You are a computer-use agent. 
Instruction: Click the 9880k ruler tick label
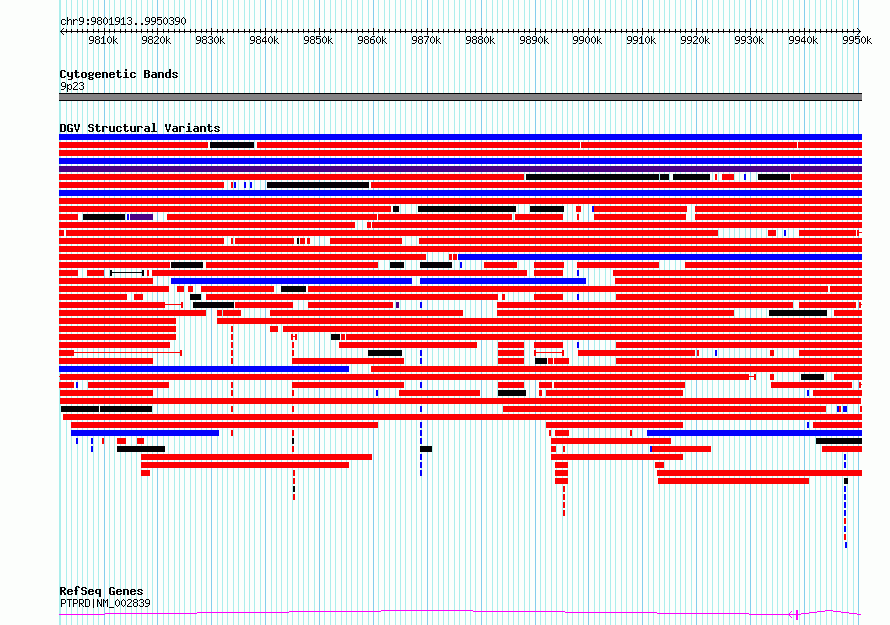[x=480, y=40]
